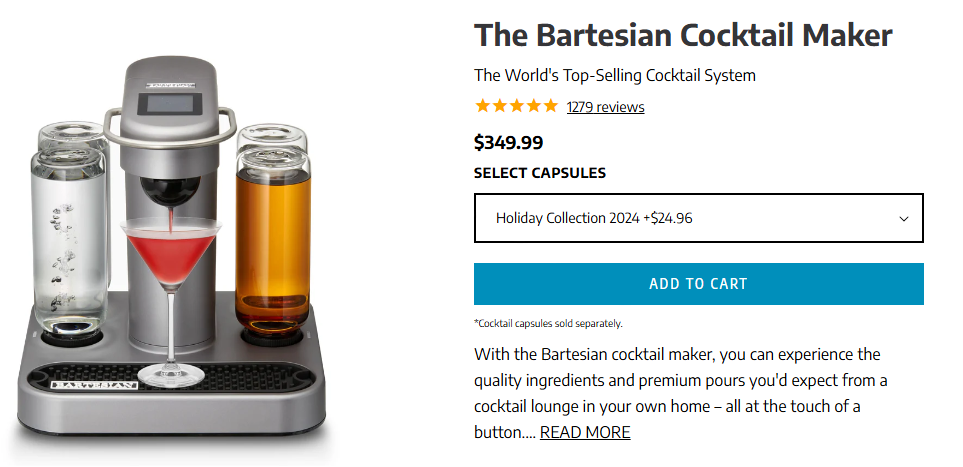Open the 1279 reviews link

pyautogui.click(x=605, y=107)
